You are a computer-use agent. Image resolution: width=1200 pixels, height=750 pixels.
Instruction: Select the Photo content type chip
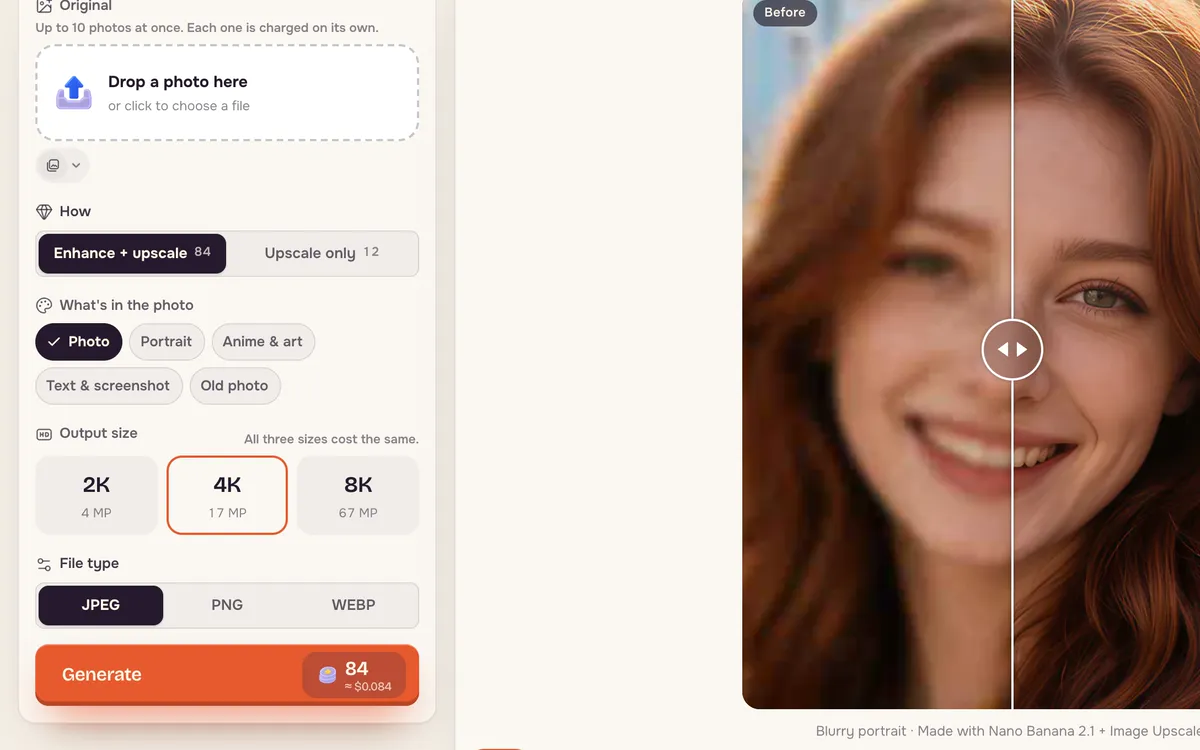click(x=79, y=342)
